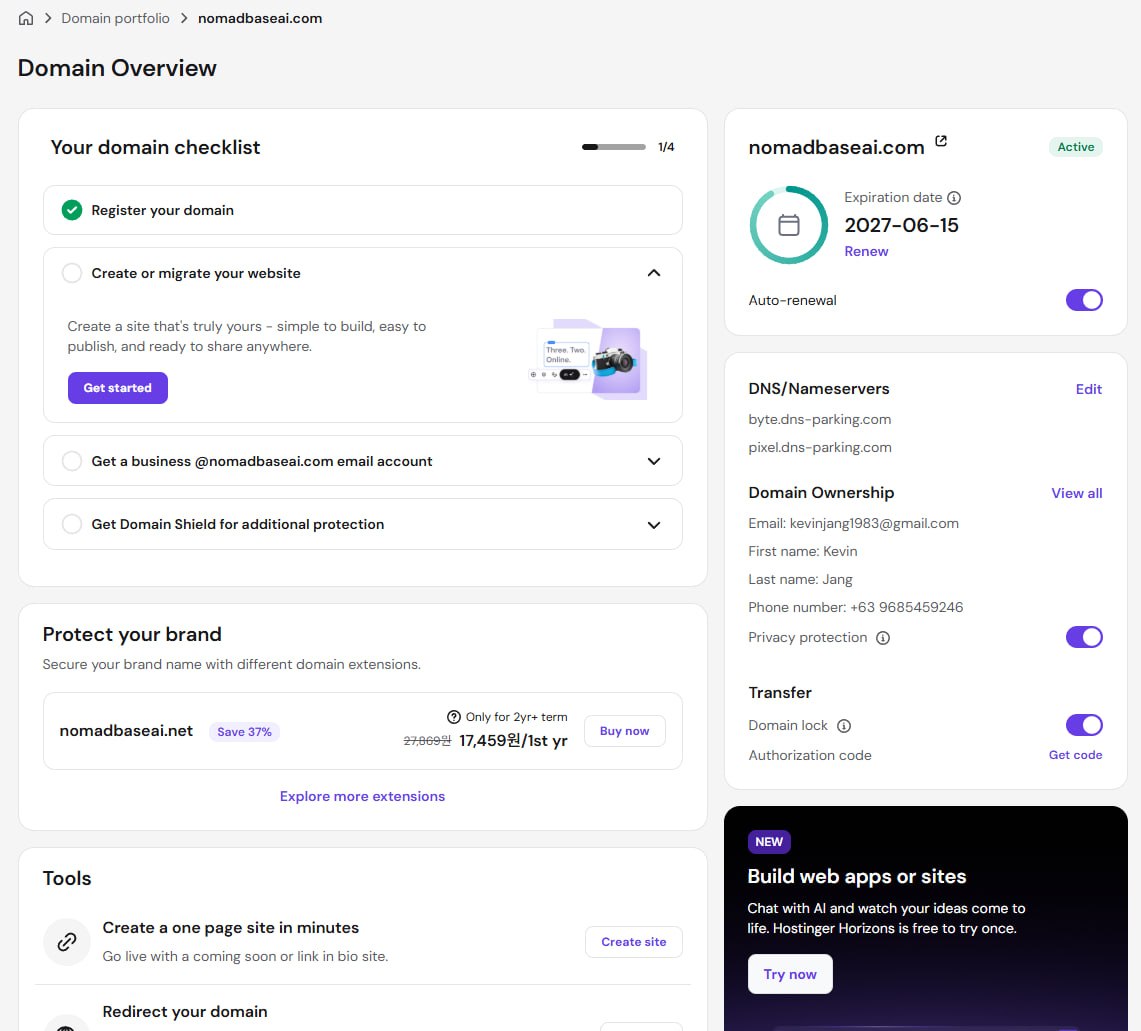1141x1031 pixels.
Task: Expand the business email account section
Action: [653, 461]
